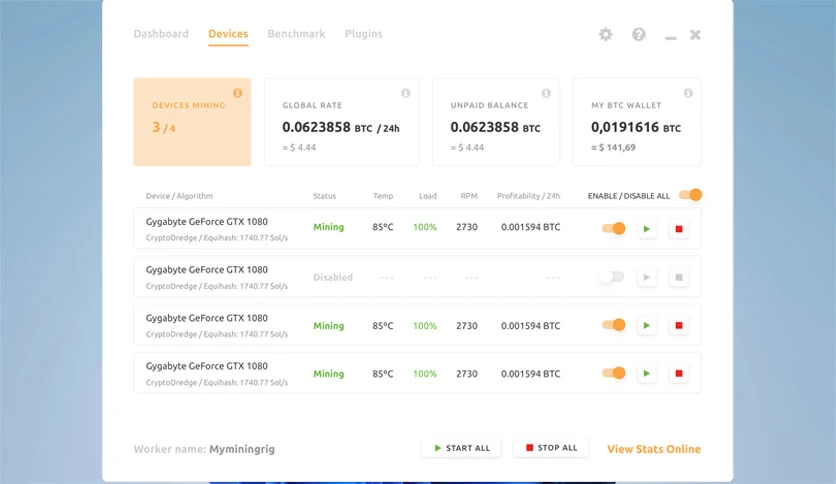Viewport: 836px width, 484px height.
Task: Show info for Devices Mining card
Action: (238, 93)
